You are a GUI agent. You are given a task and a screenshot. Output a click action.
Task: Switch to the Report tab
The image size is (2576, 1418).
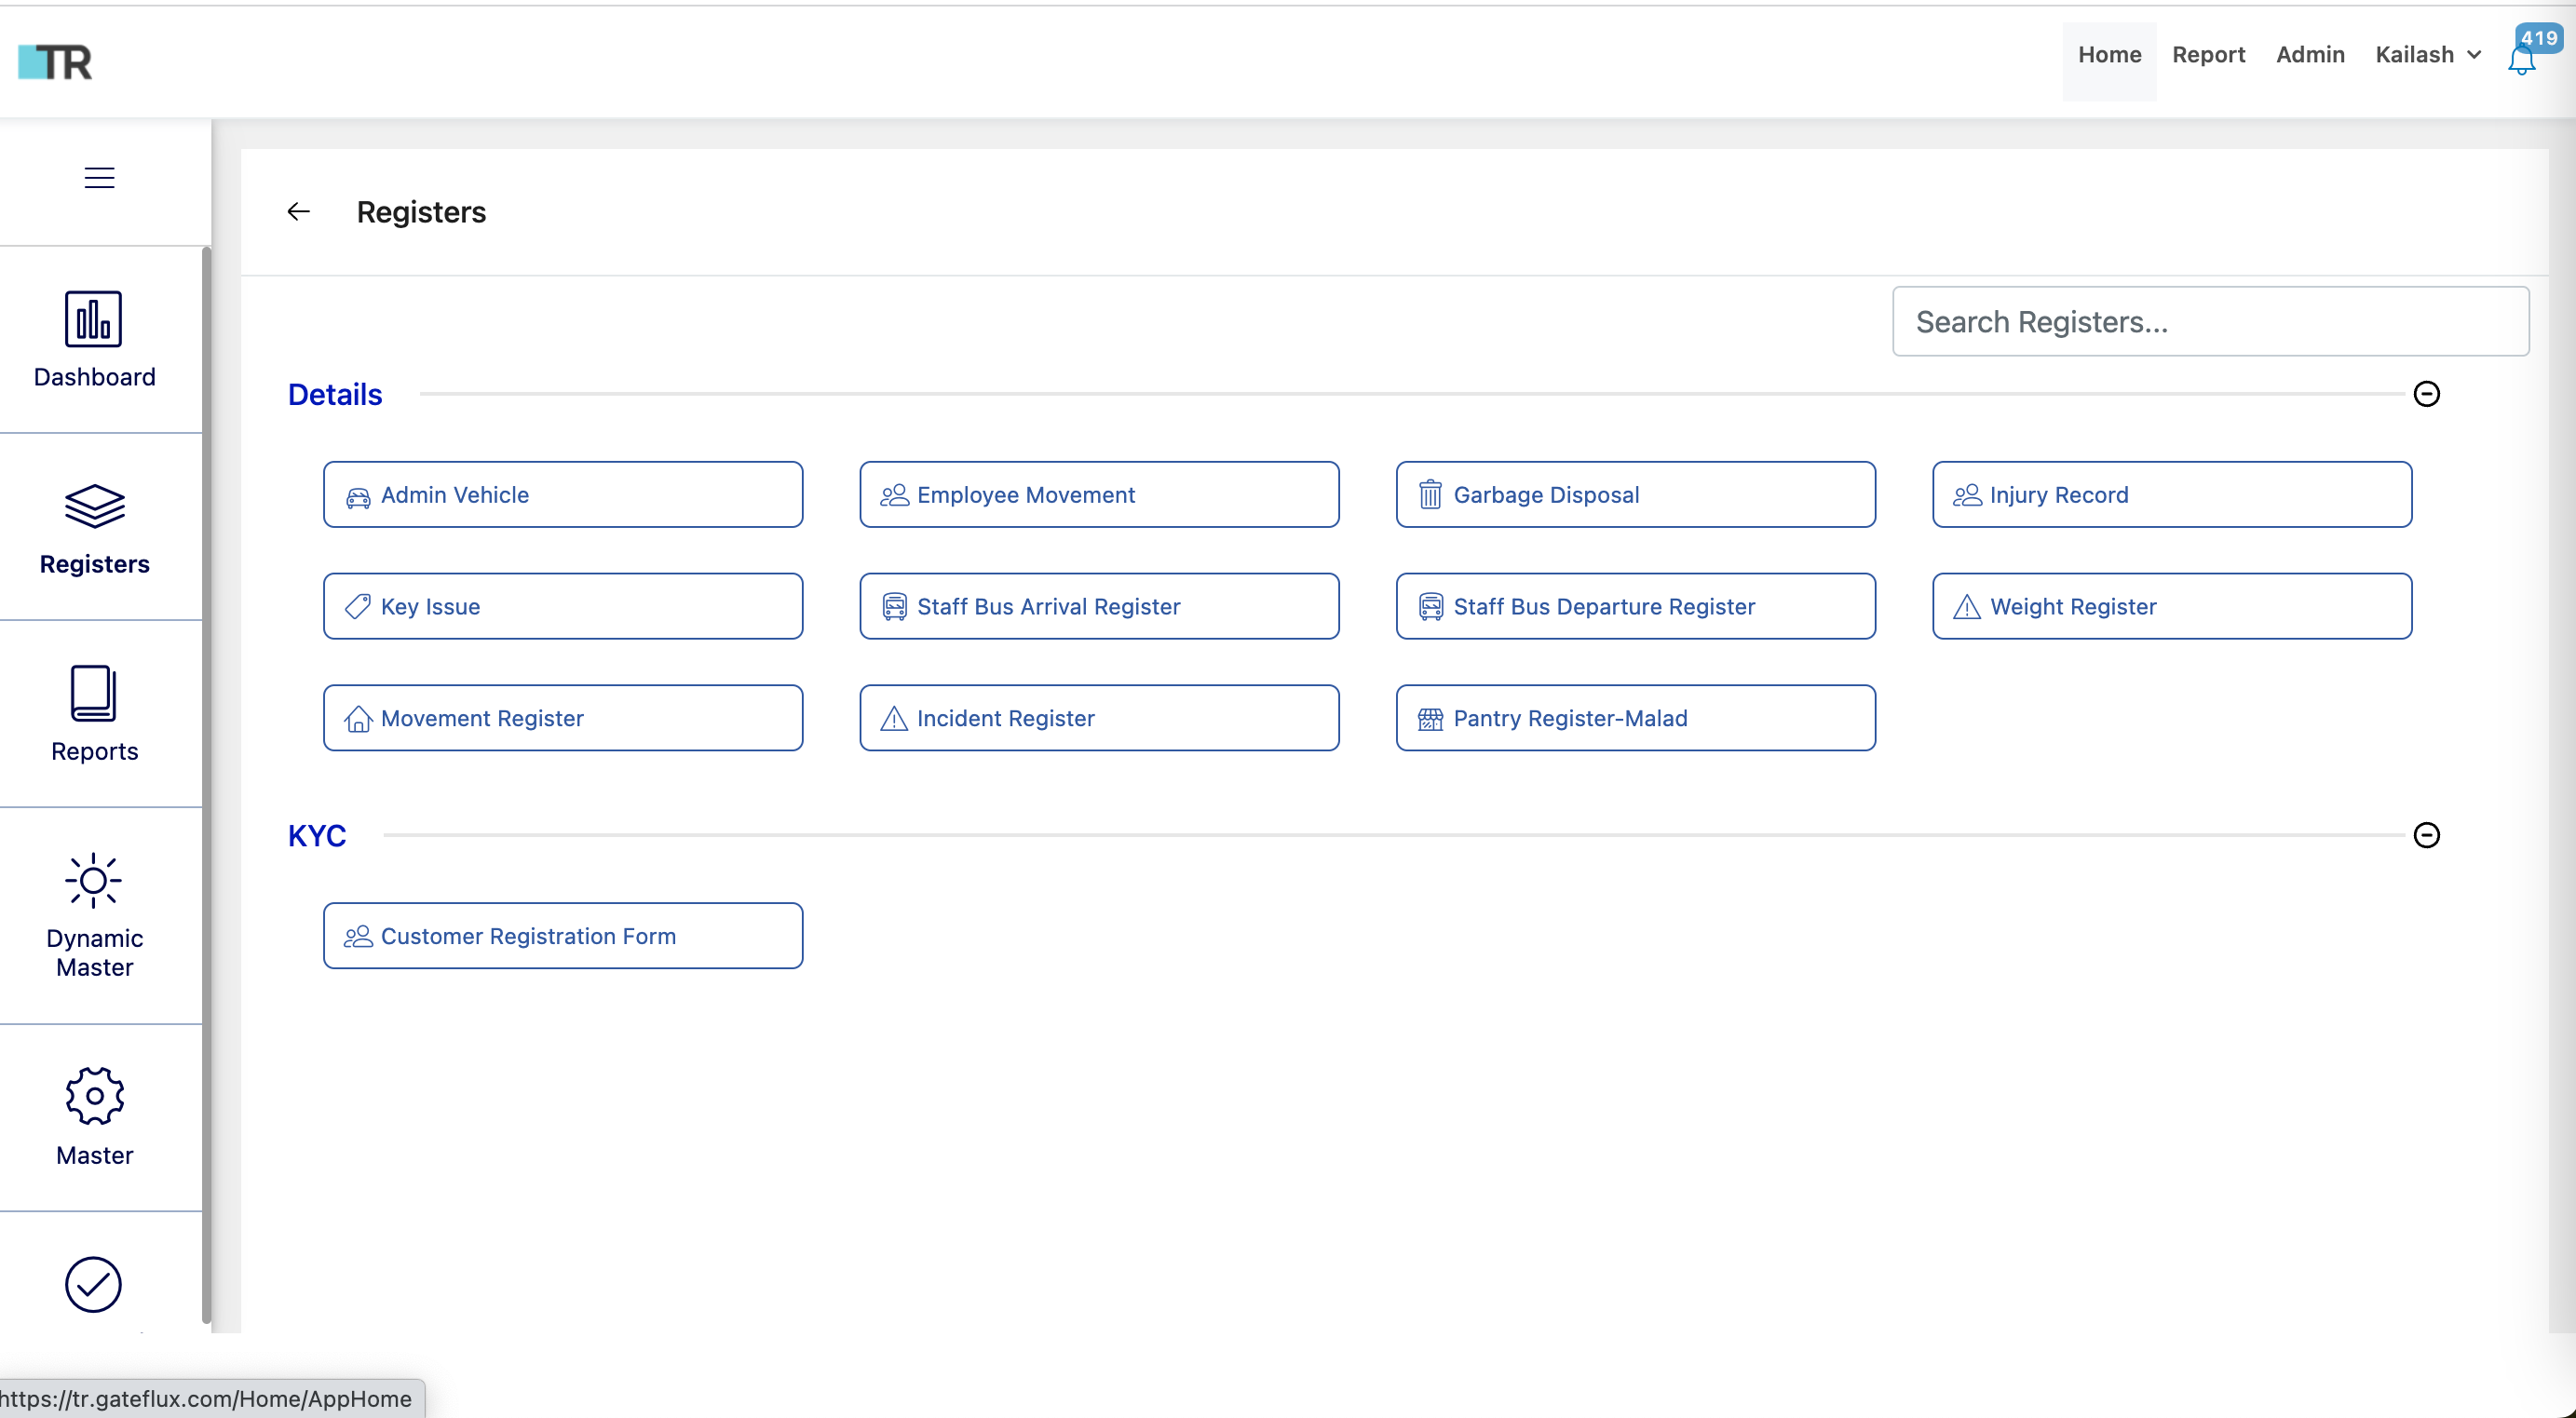(x=2209, y=55)
